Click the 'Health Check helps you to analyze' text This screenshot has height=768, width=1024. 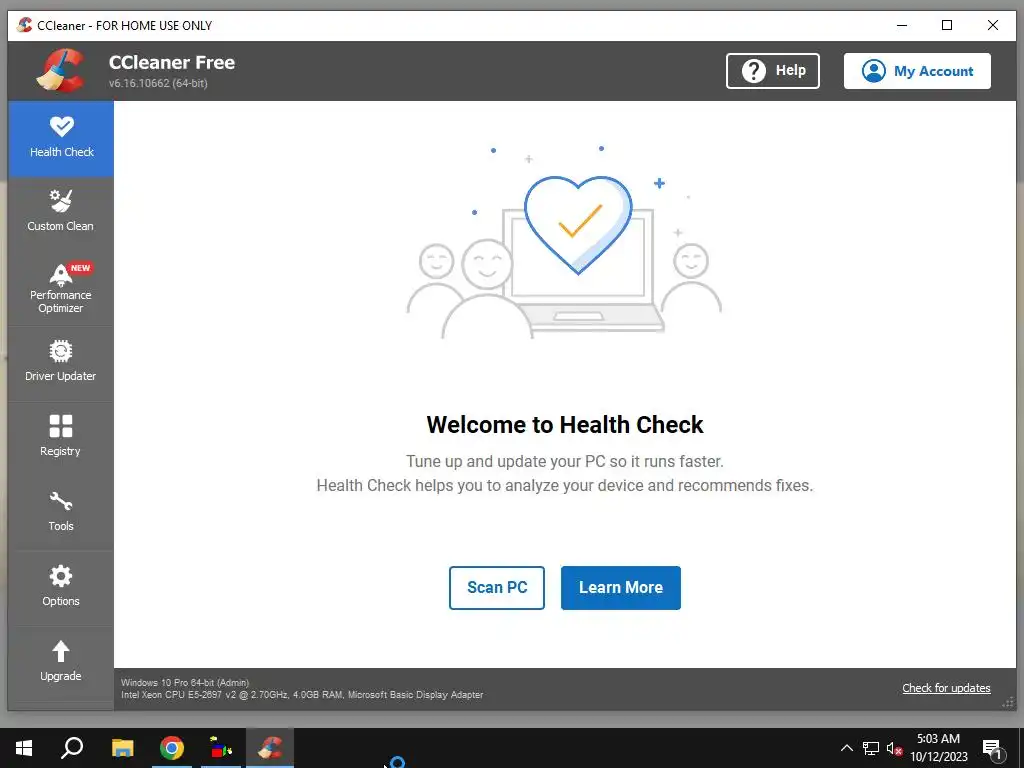coord(565,485)
